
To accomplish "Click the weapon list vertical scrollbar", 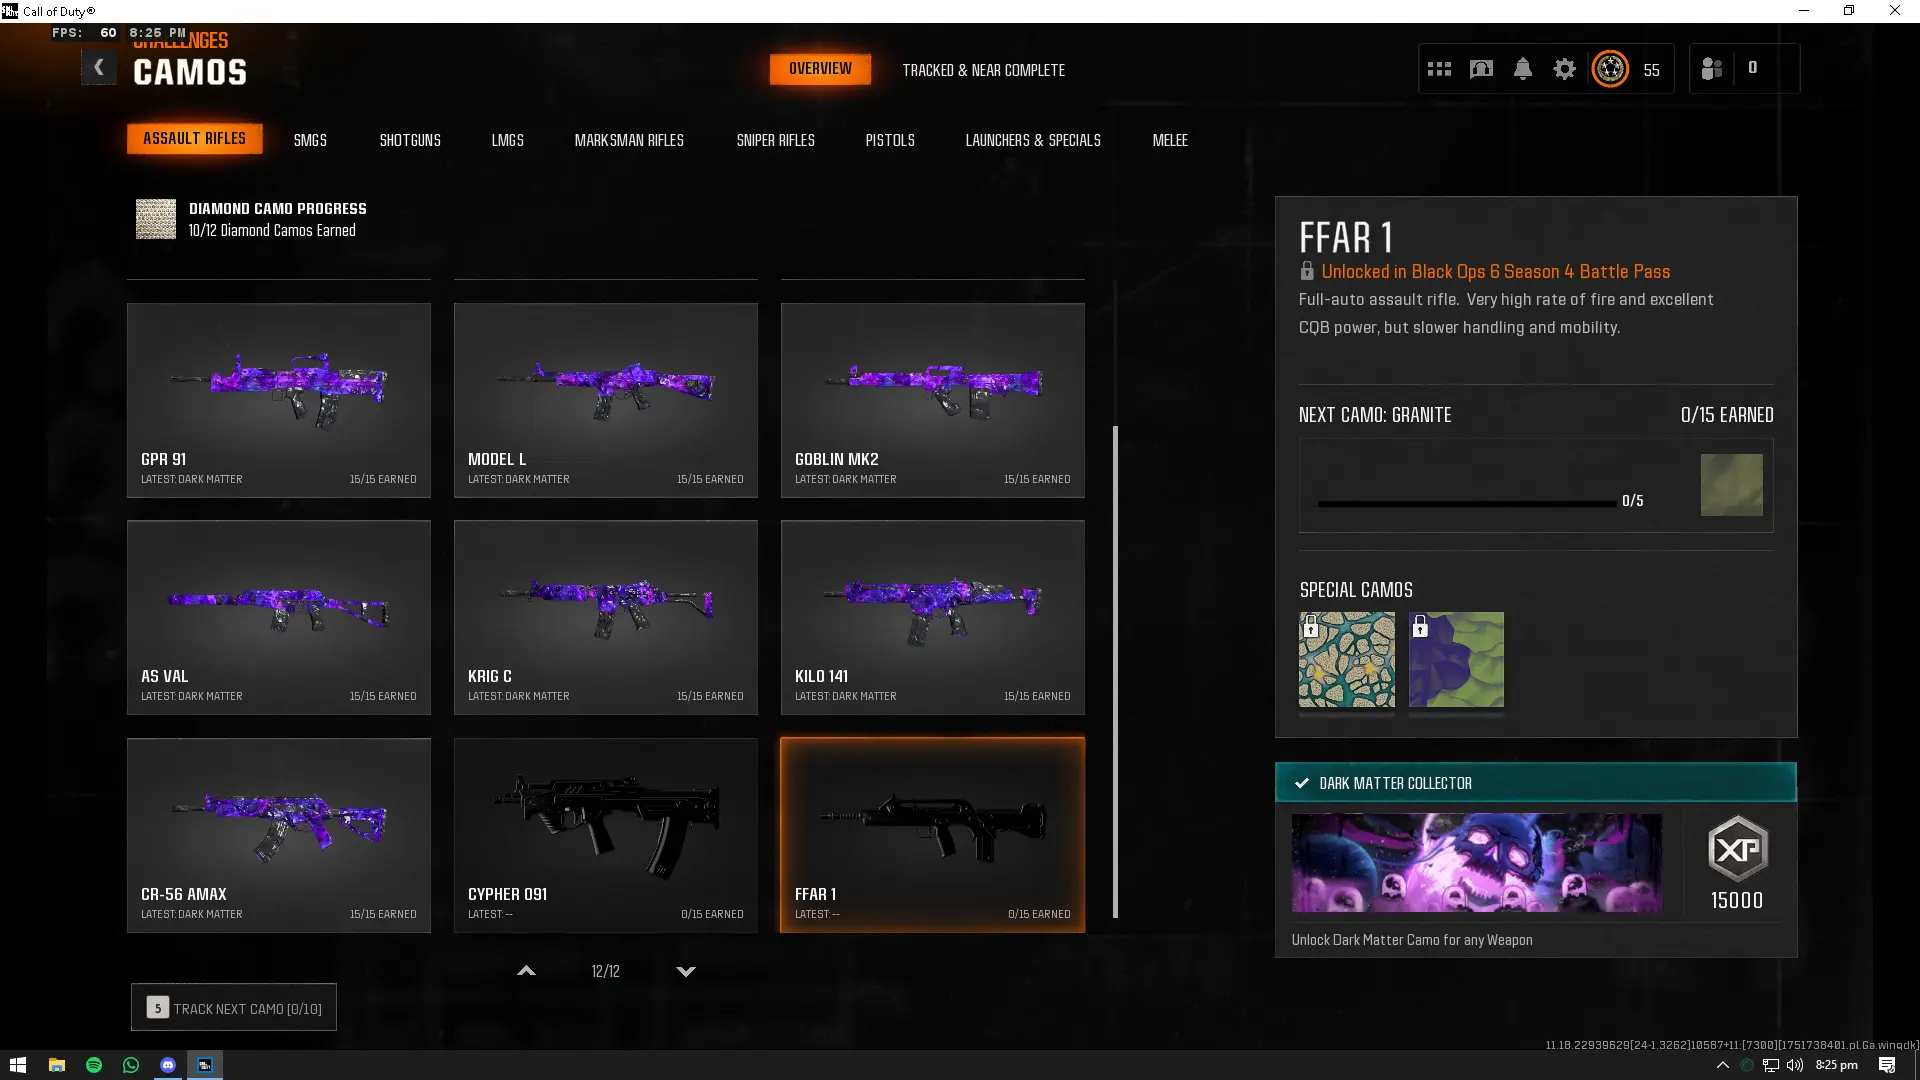I will (1115, 670).
